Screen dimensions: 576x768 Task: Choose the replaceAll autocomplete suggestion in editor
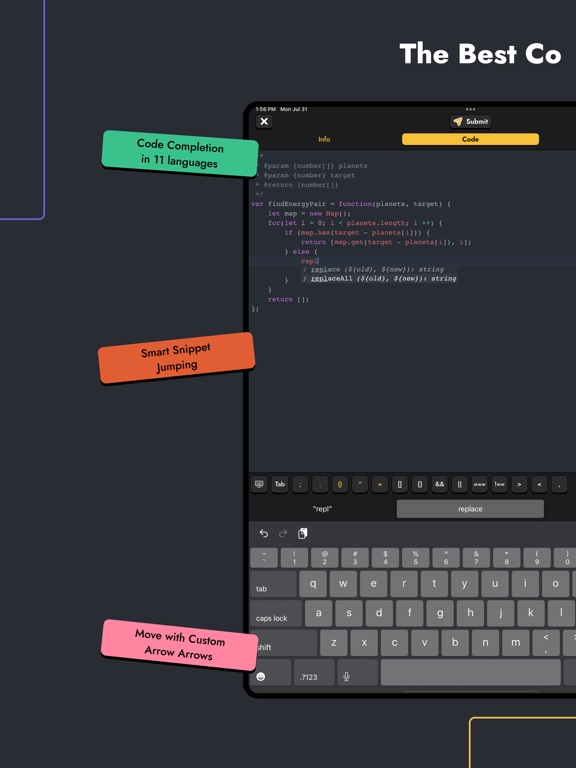click(x=379, y=279)
